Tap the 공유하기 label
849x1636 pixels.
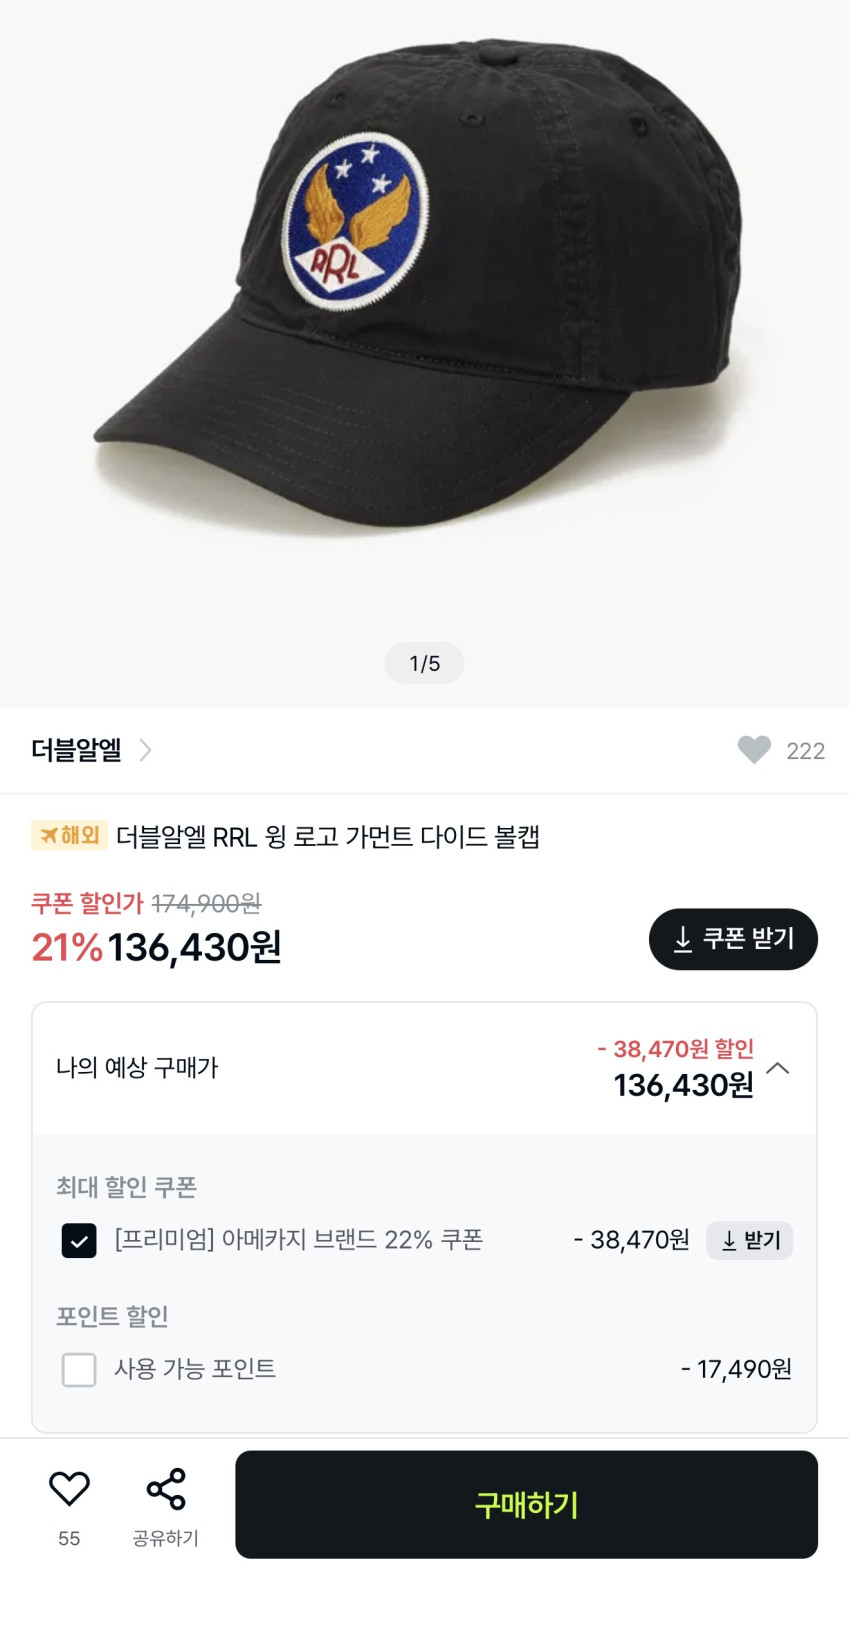166,1538
